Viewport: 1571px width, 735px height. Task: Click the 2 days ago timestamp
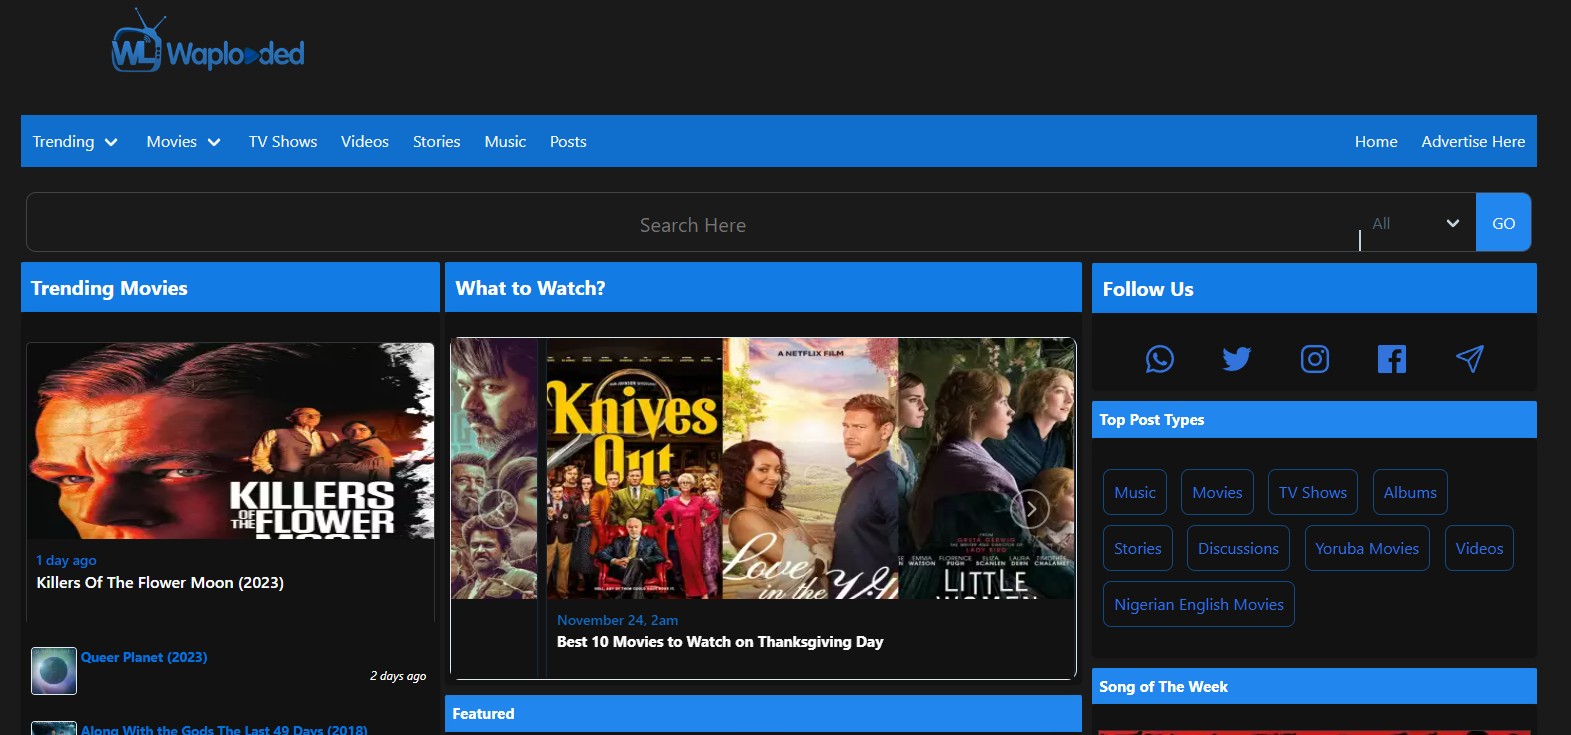[398, 676]
